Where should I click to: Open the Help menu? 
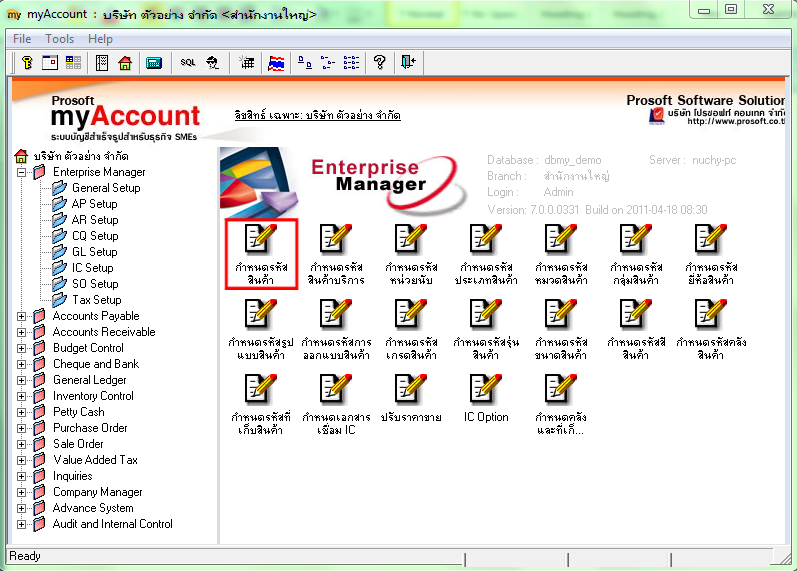pyautogui.click(x=100, y=39)
